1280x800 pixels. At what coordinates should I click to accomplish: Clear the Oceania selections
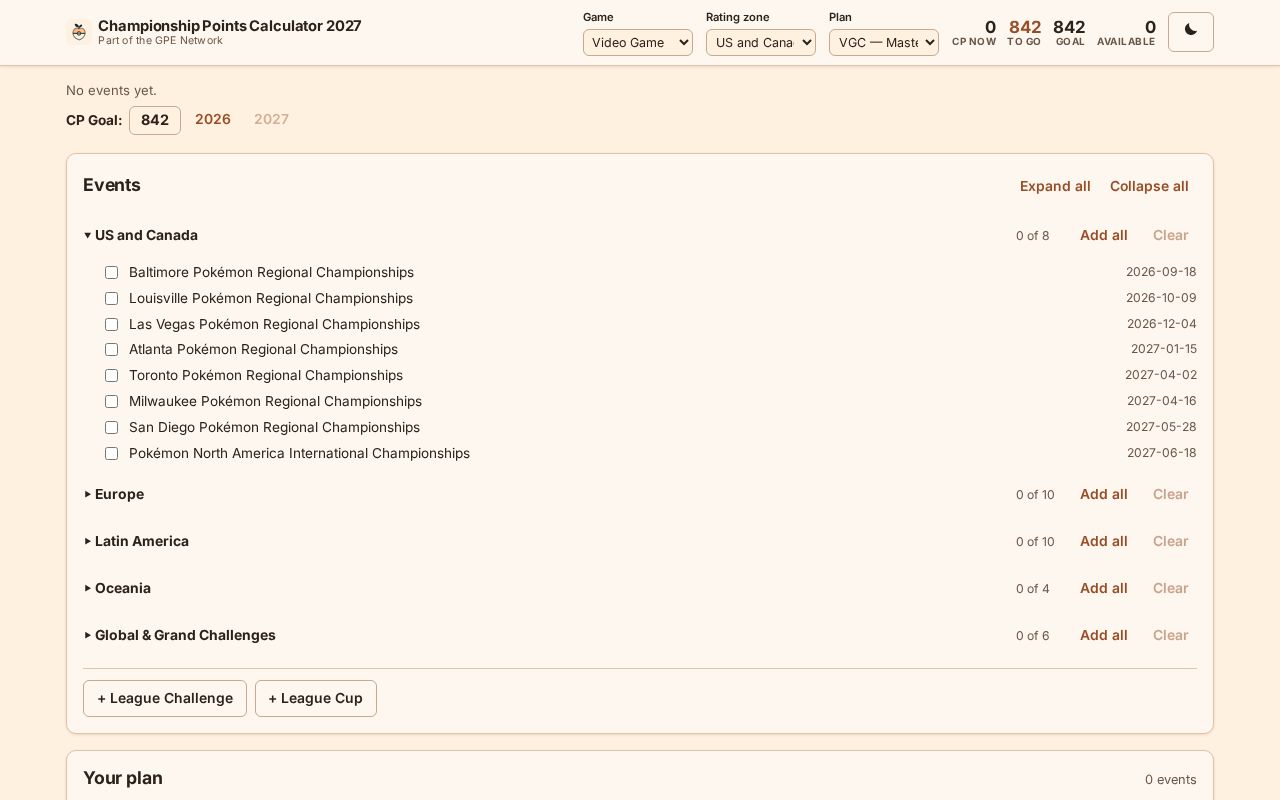[1170, 588]
